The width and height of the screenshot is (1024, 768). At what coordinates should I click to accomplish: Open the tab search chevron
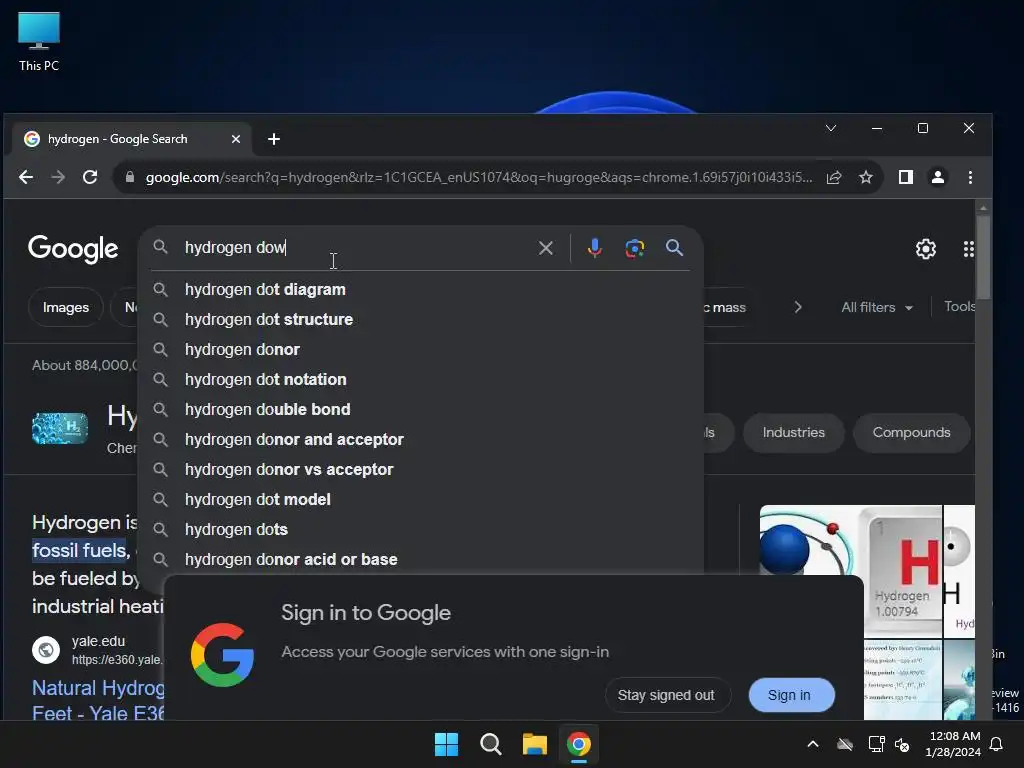point(831,128)
